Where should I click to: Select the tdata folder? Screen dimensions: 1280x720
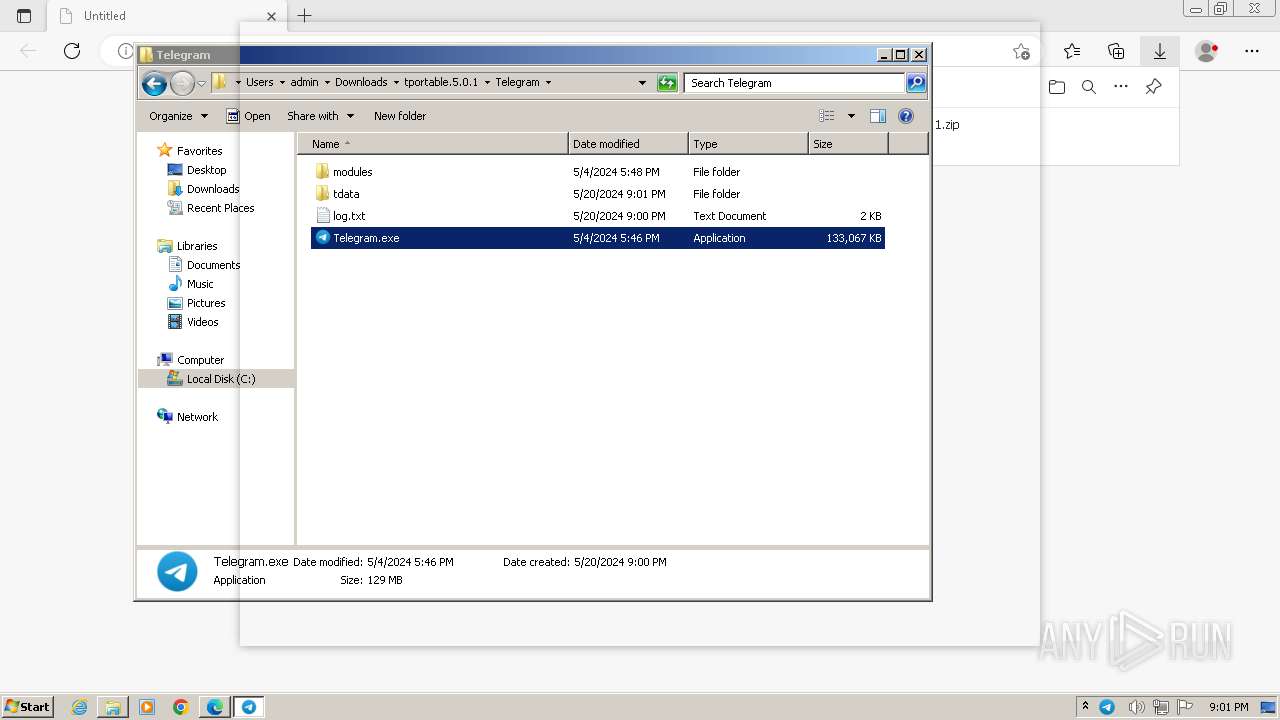(x=598, y=194)
